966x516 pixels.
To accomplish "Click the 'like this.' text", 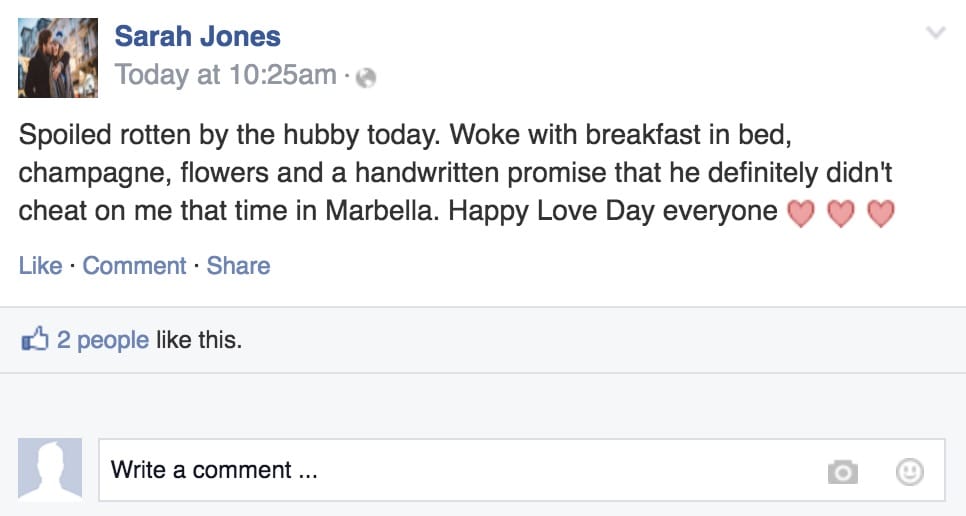I will 199,340.
